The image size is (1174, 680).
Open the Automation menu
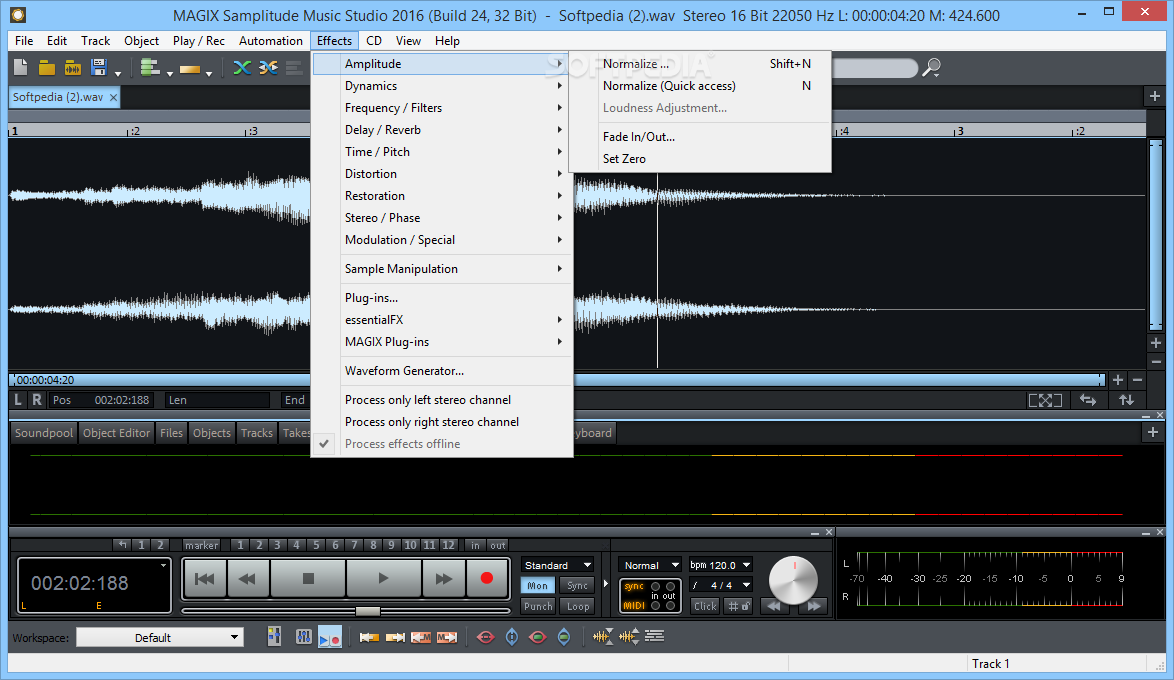point(270,40)
